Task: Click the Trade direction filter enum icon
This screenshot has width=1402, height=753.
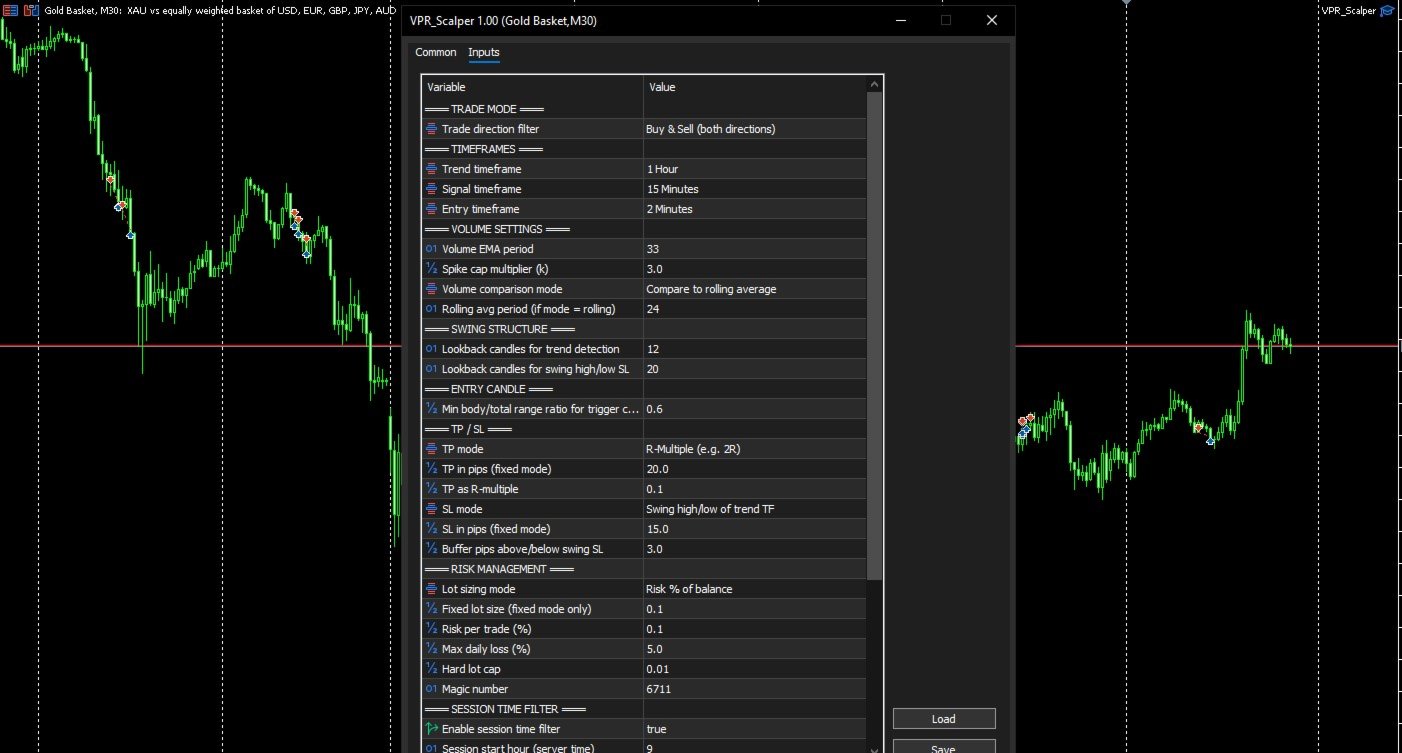Action: (431, 129)
